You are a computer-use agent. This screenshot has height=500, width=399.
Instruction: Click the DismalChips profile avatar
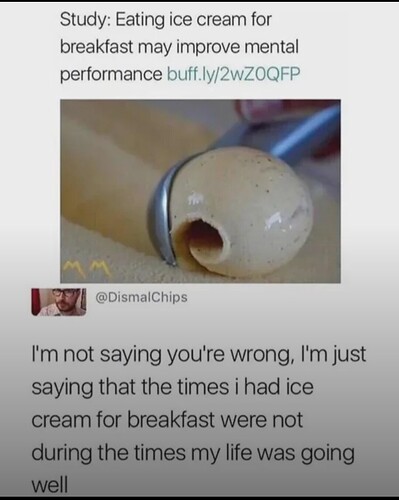59,302
